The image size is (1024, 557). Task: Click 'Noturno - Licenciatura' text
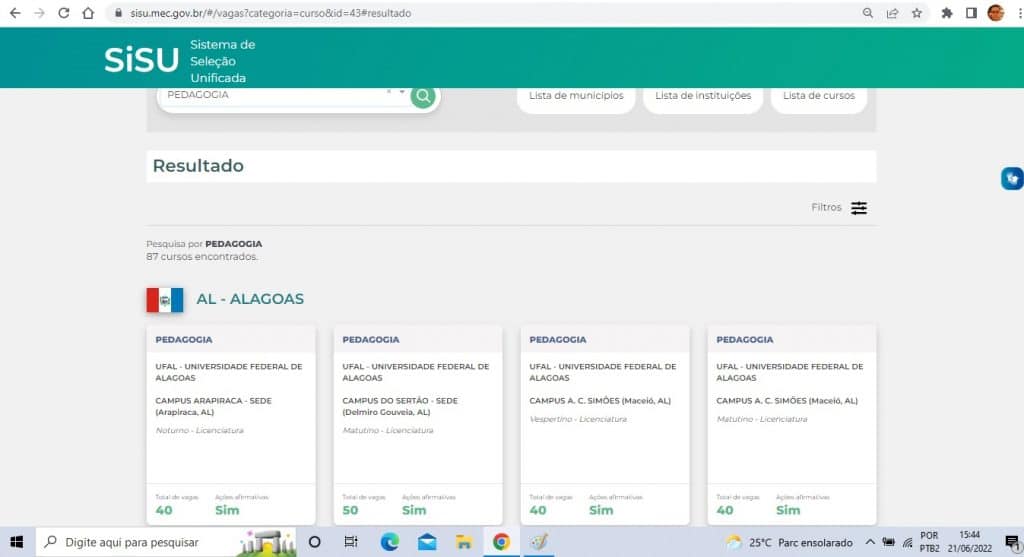[199, 430]
